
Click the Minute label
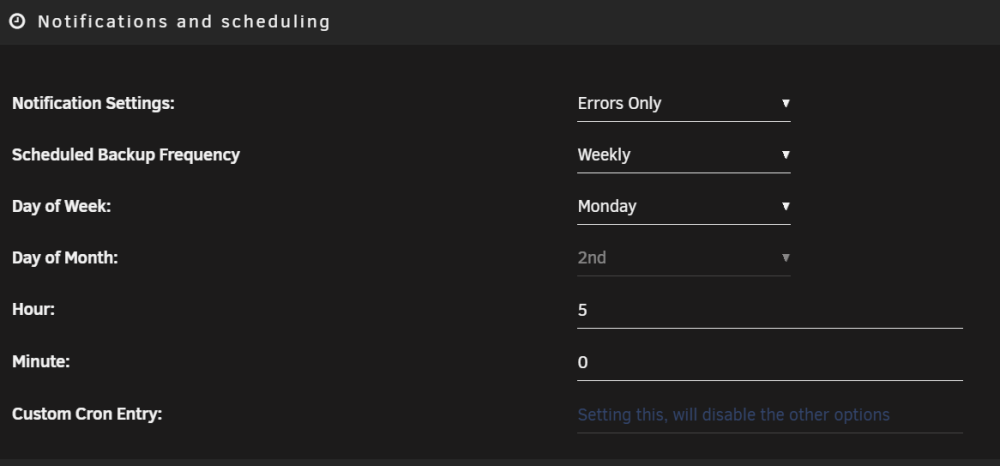[41, 361]
